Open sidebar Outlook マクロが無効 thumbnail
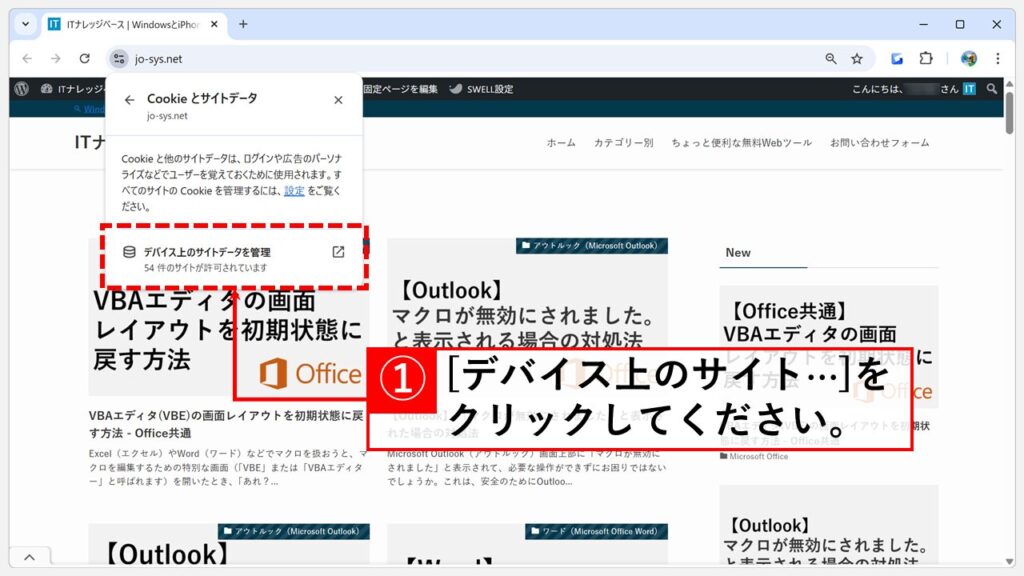Image resolution: width=1024 pixels, height=576 pixels. 829,524
